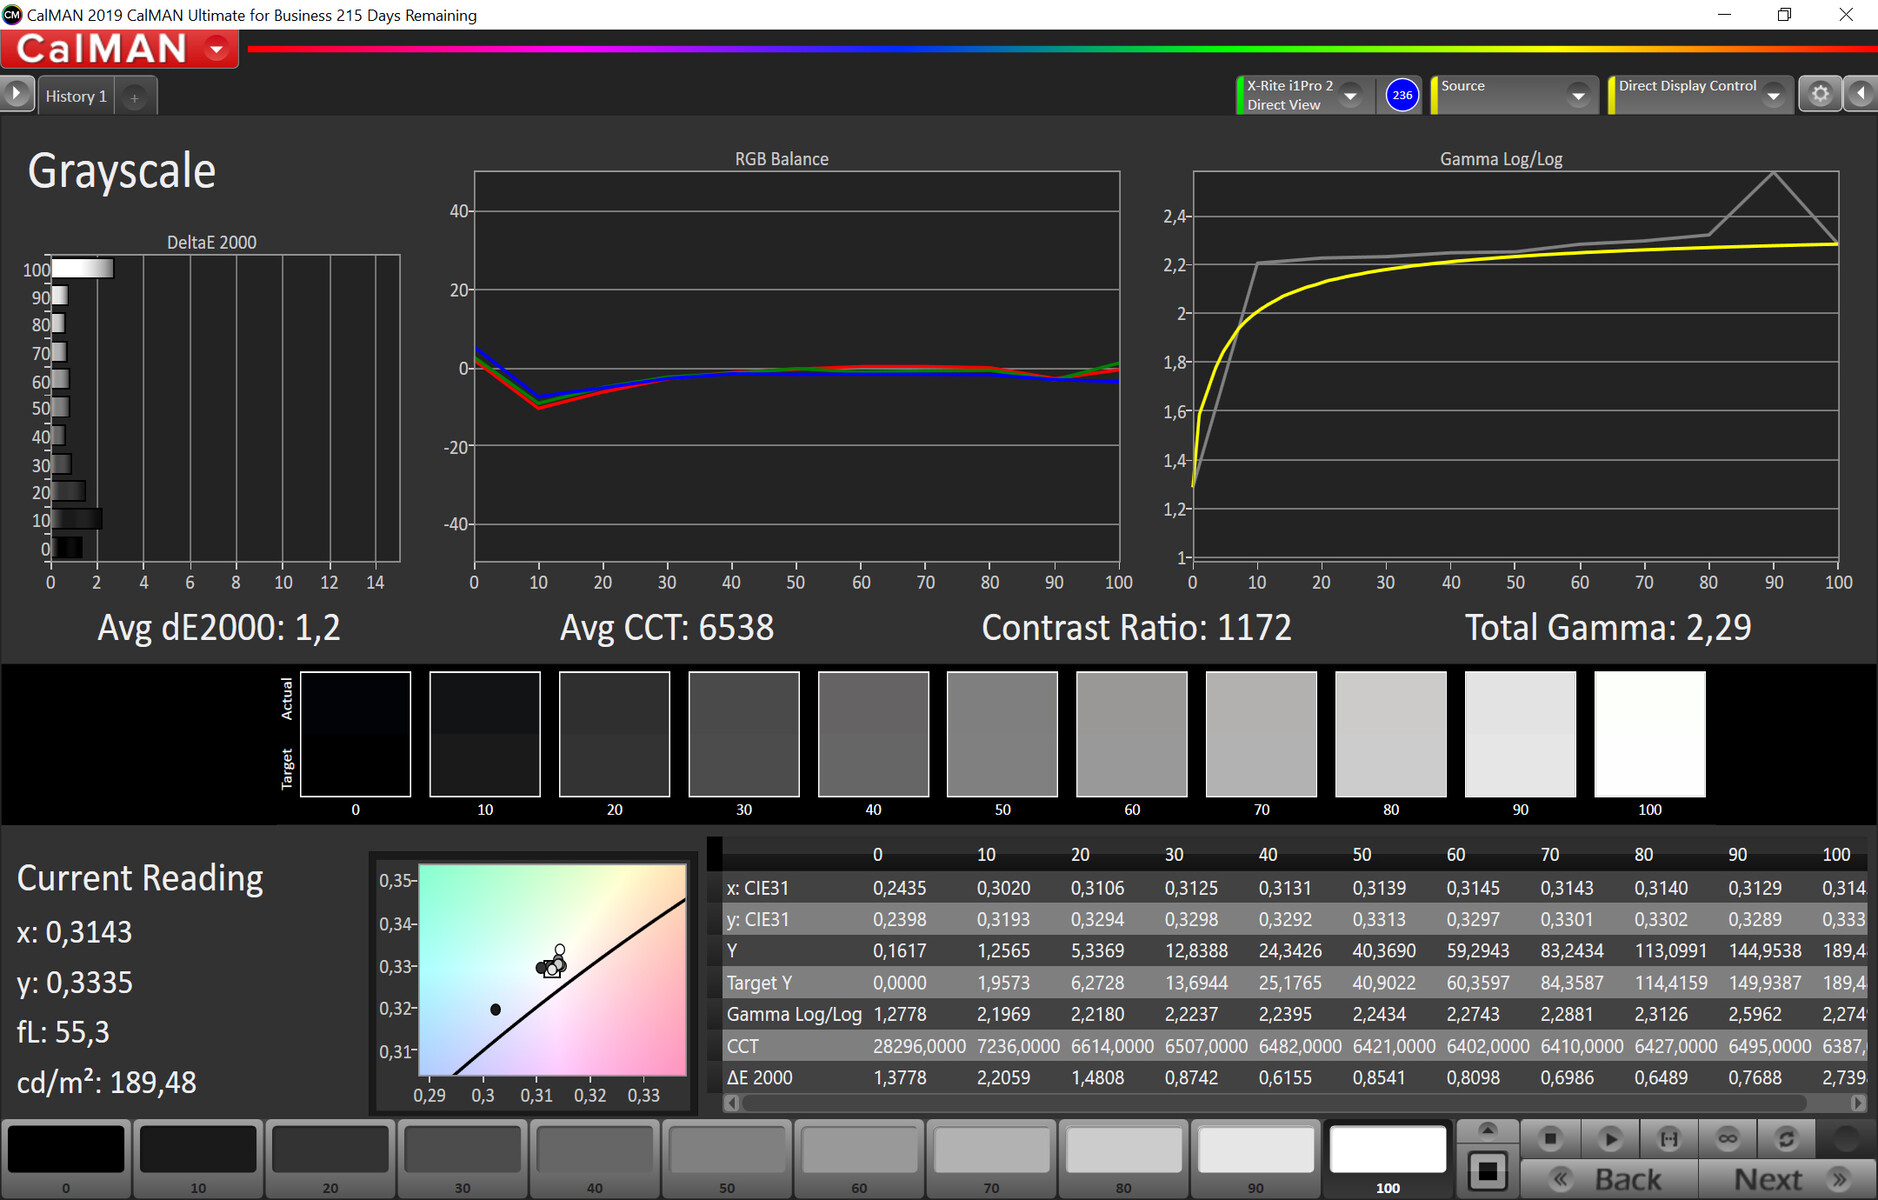Click the refresh cycle arrows icon
1878x1200 pixels.
(1786, 1138)
